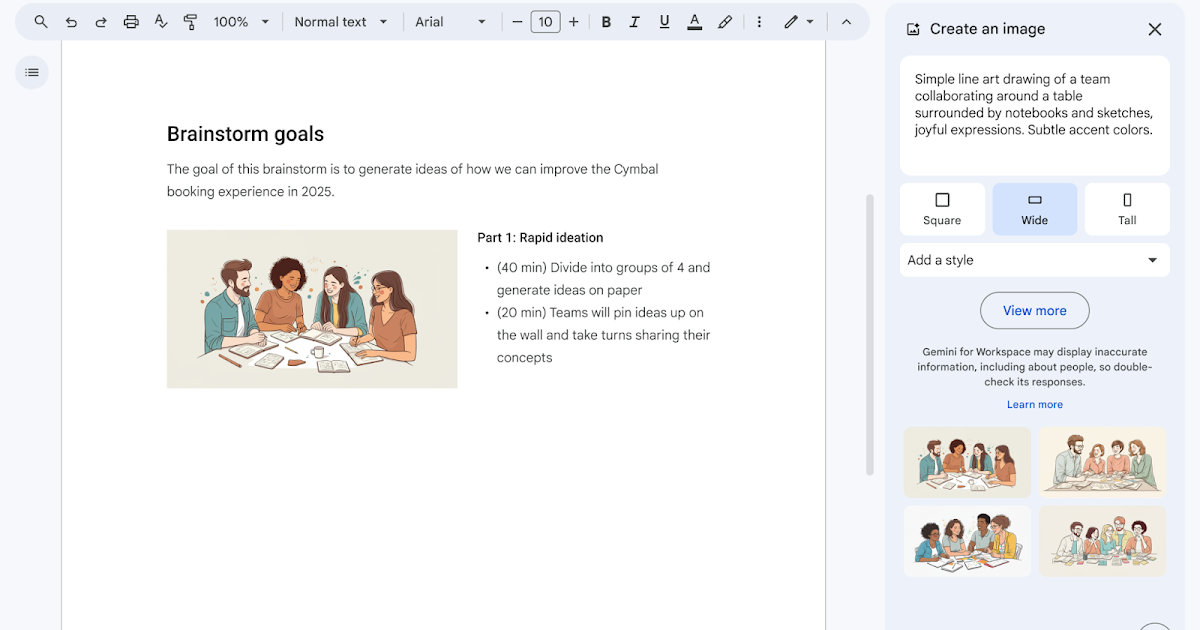The image size is (1200, 630).
Task: Collapse the toolbar with the up chevron
Action: click(846, 22)
